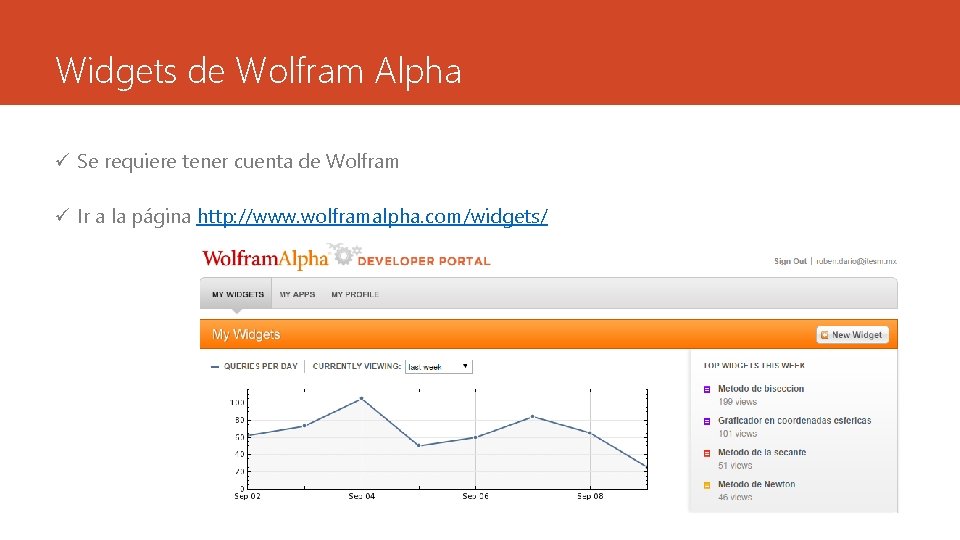Click the '199 views' text
Image resolution: width=960 pixels, height=540 pixels.
pos(738,402)
